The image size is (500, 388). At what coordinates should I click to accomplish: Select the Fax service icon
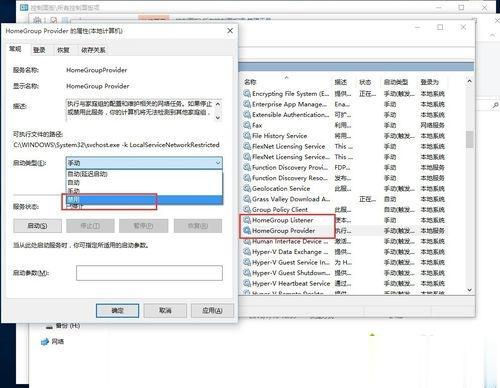(x=247, y=125)
